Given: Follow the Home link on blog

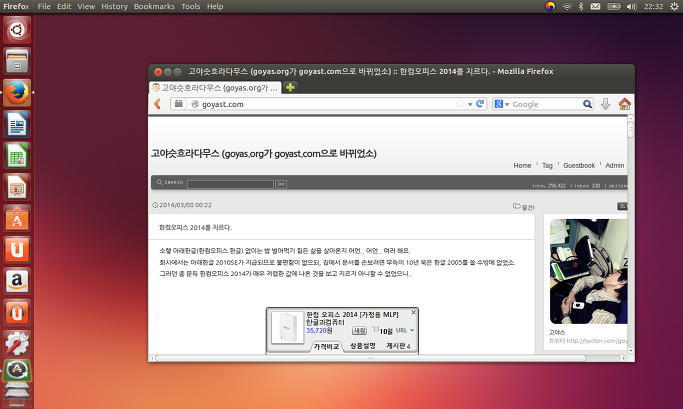Looking at the screenshot, I should pos(522,166).
